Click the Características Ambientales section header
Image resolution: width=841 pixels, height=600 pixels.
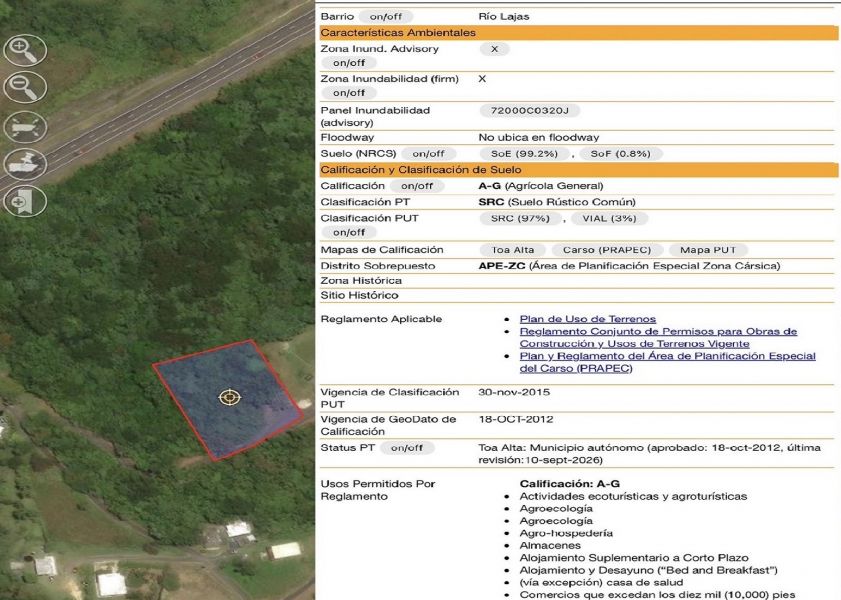point(579,33)
